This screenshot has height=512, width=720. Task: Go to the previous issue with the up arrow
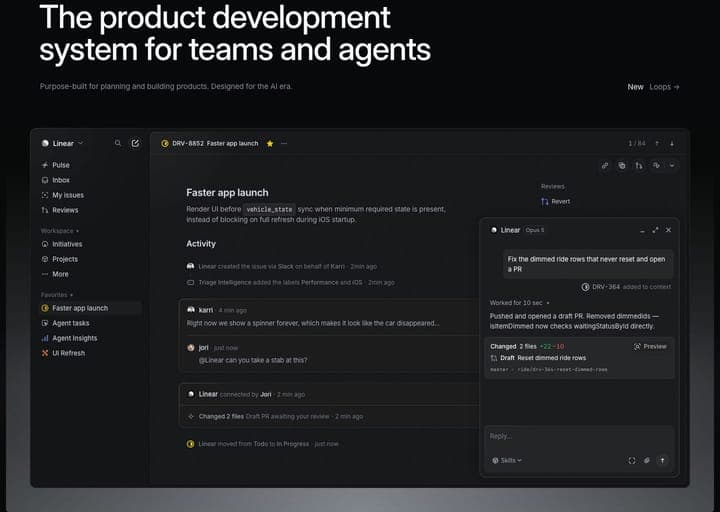(x=657, y=144)
